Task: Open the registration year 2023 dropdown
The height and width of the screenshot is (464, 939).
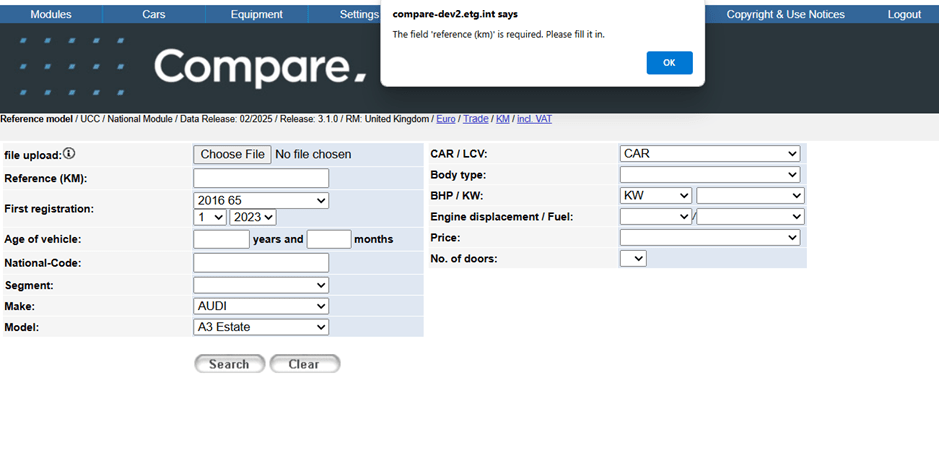Action: [253, 217]
